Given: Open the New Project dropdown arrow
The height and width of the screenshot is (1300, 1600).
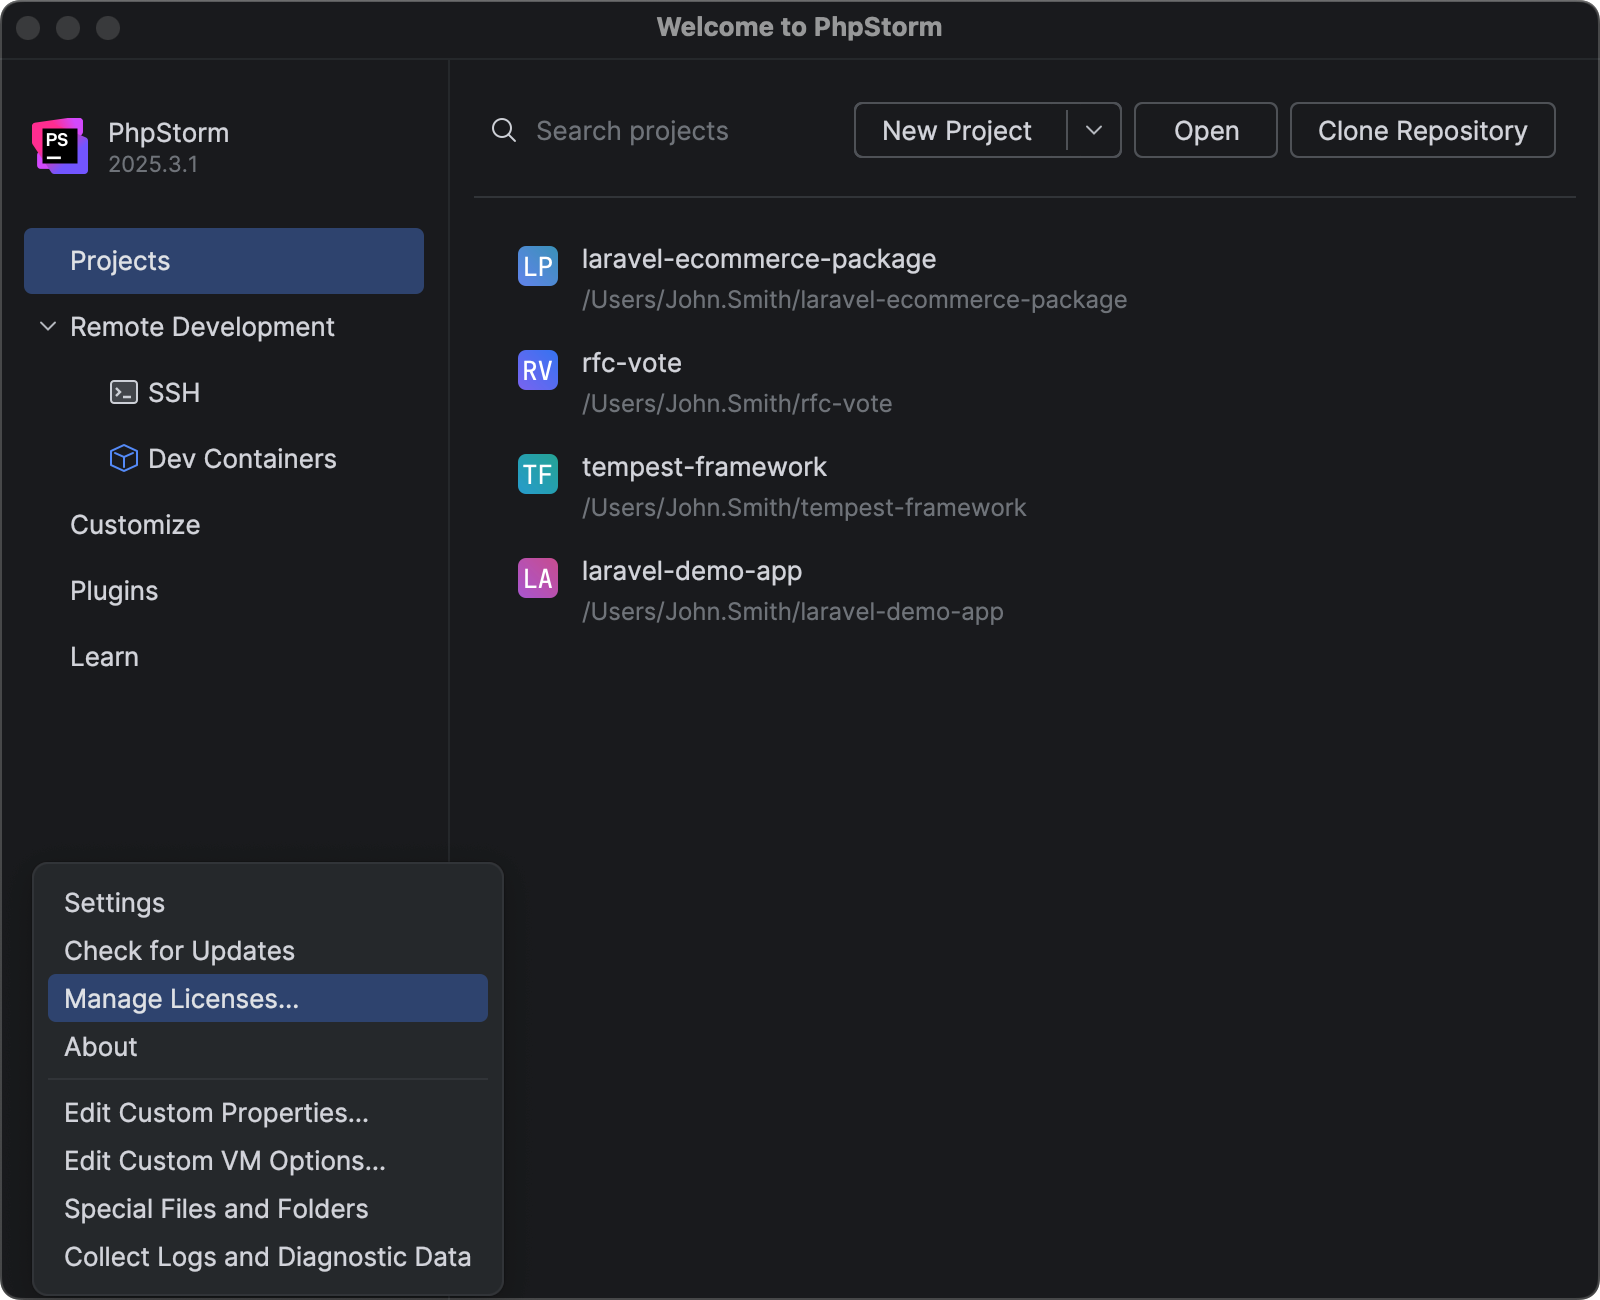Looking at the screenshot, I should pos(1094,130).
